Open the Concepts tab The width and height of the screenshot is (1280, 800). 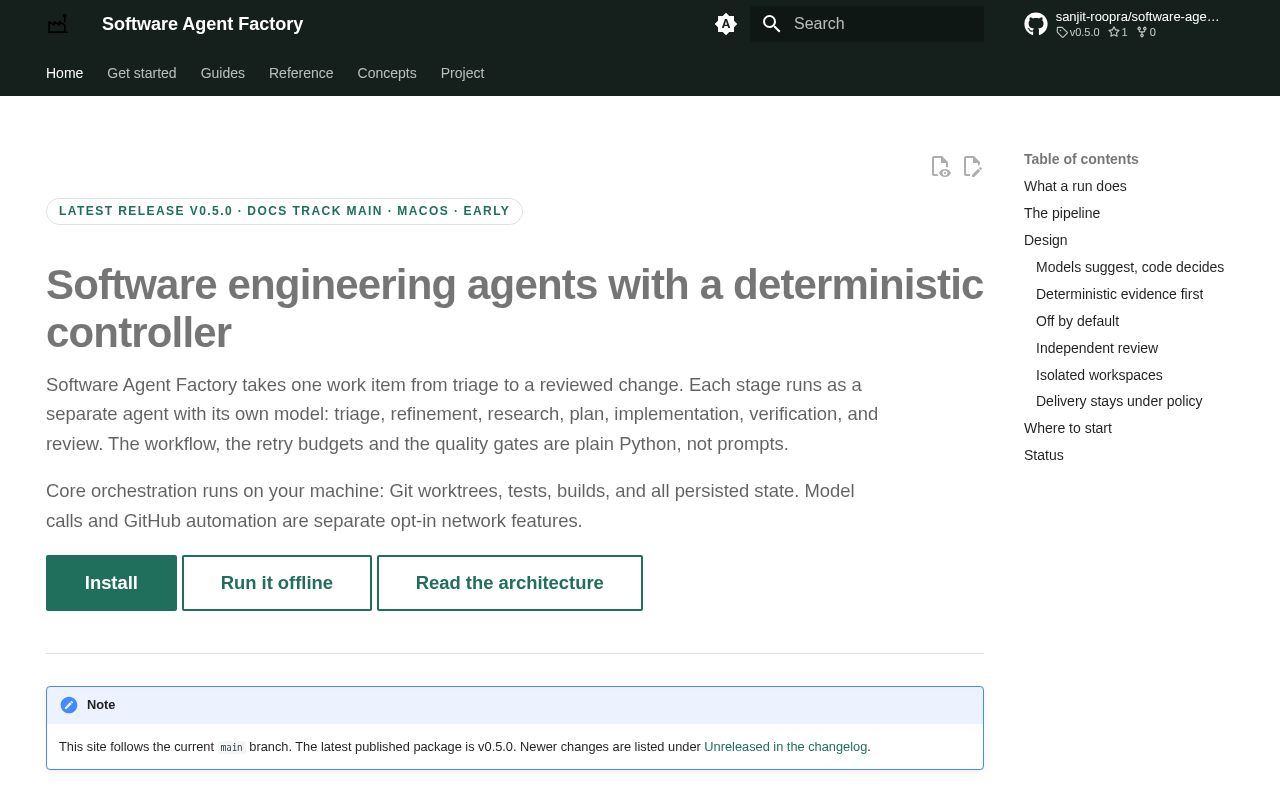[x=387, y=73]
